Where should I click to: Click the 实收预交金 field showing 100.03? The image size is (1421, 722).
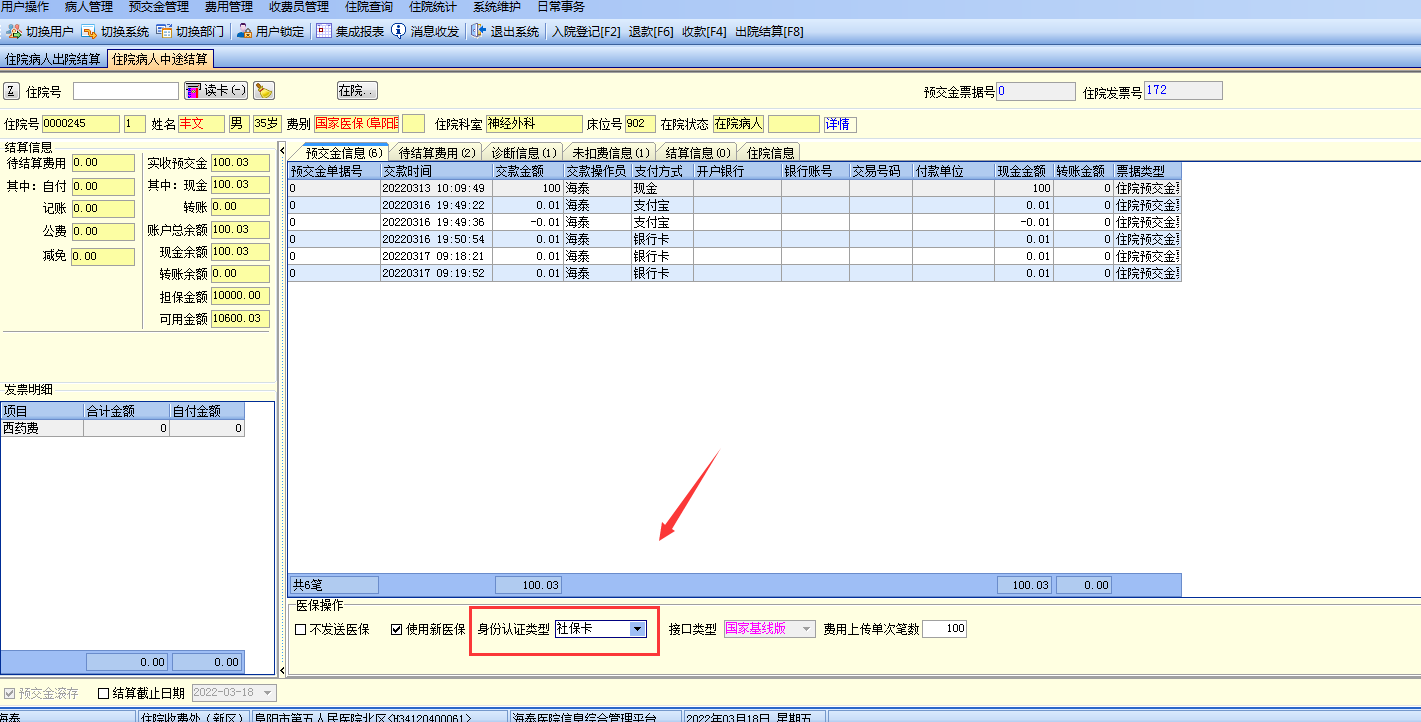[240, 163]
